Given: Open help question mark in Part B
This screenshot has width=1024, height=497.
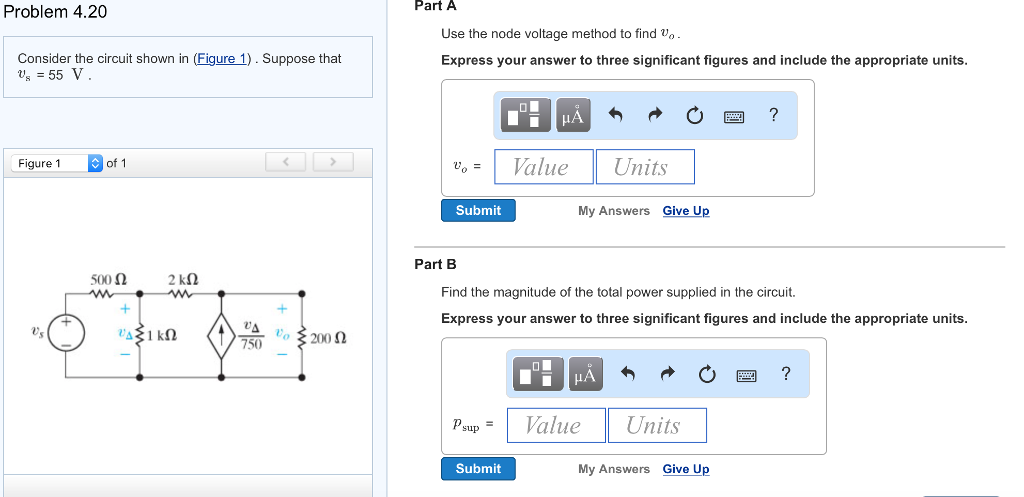Looking at the screenshot, I should (786, 374).
